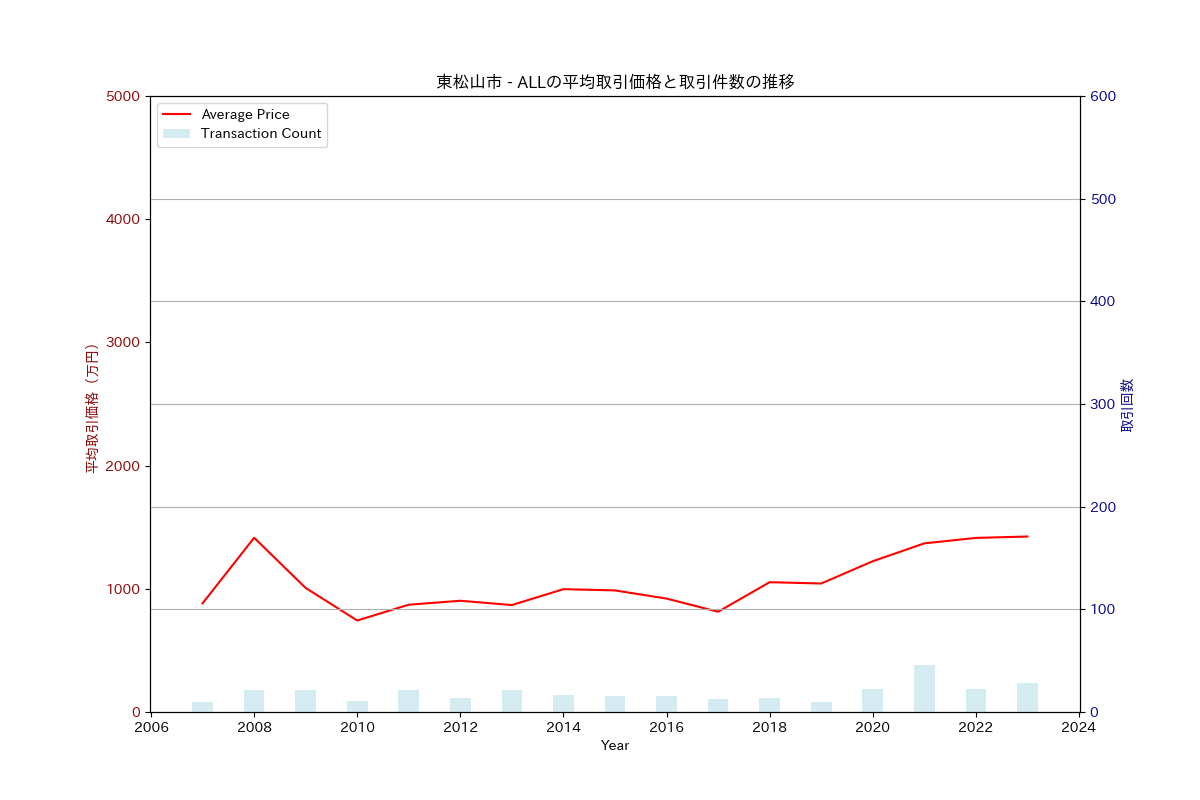Click the 3000 tick on left axis
The image size is (1200, 800).
click(124, 343)
